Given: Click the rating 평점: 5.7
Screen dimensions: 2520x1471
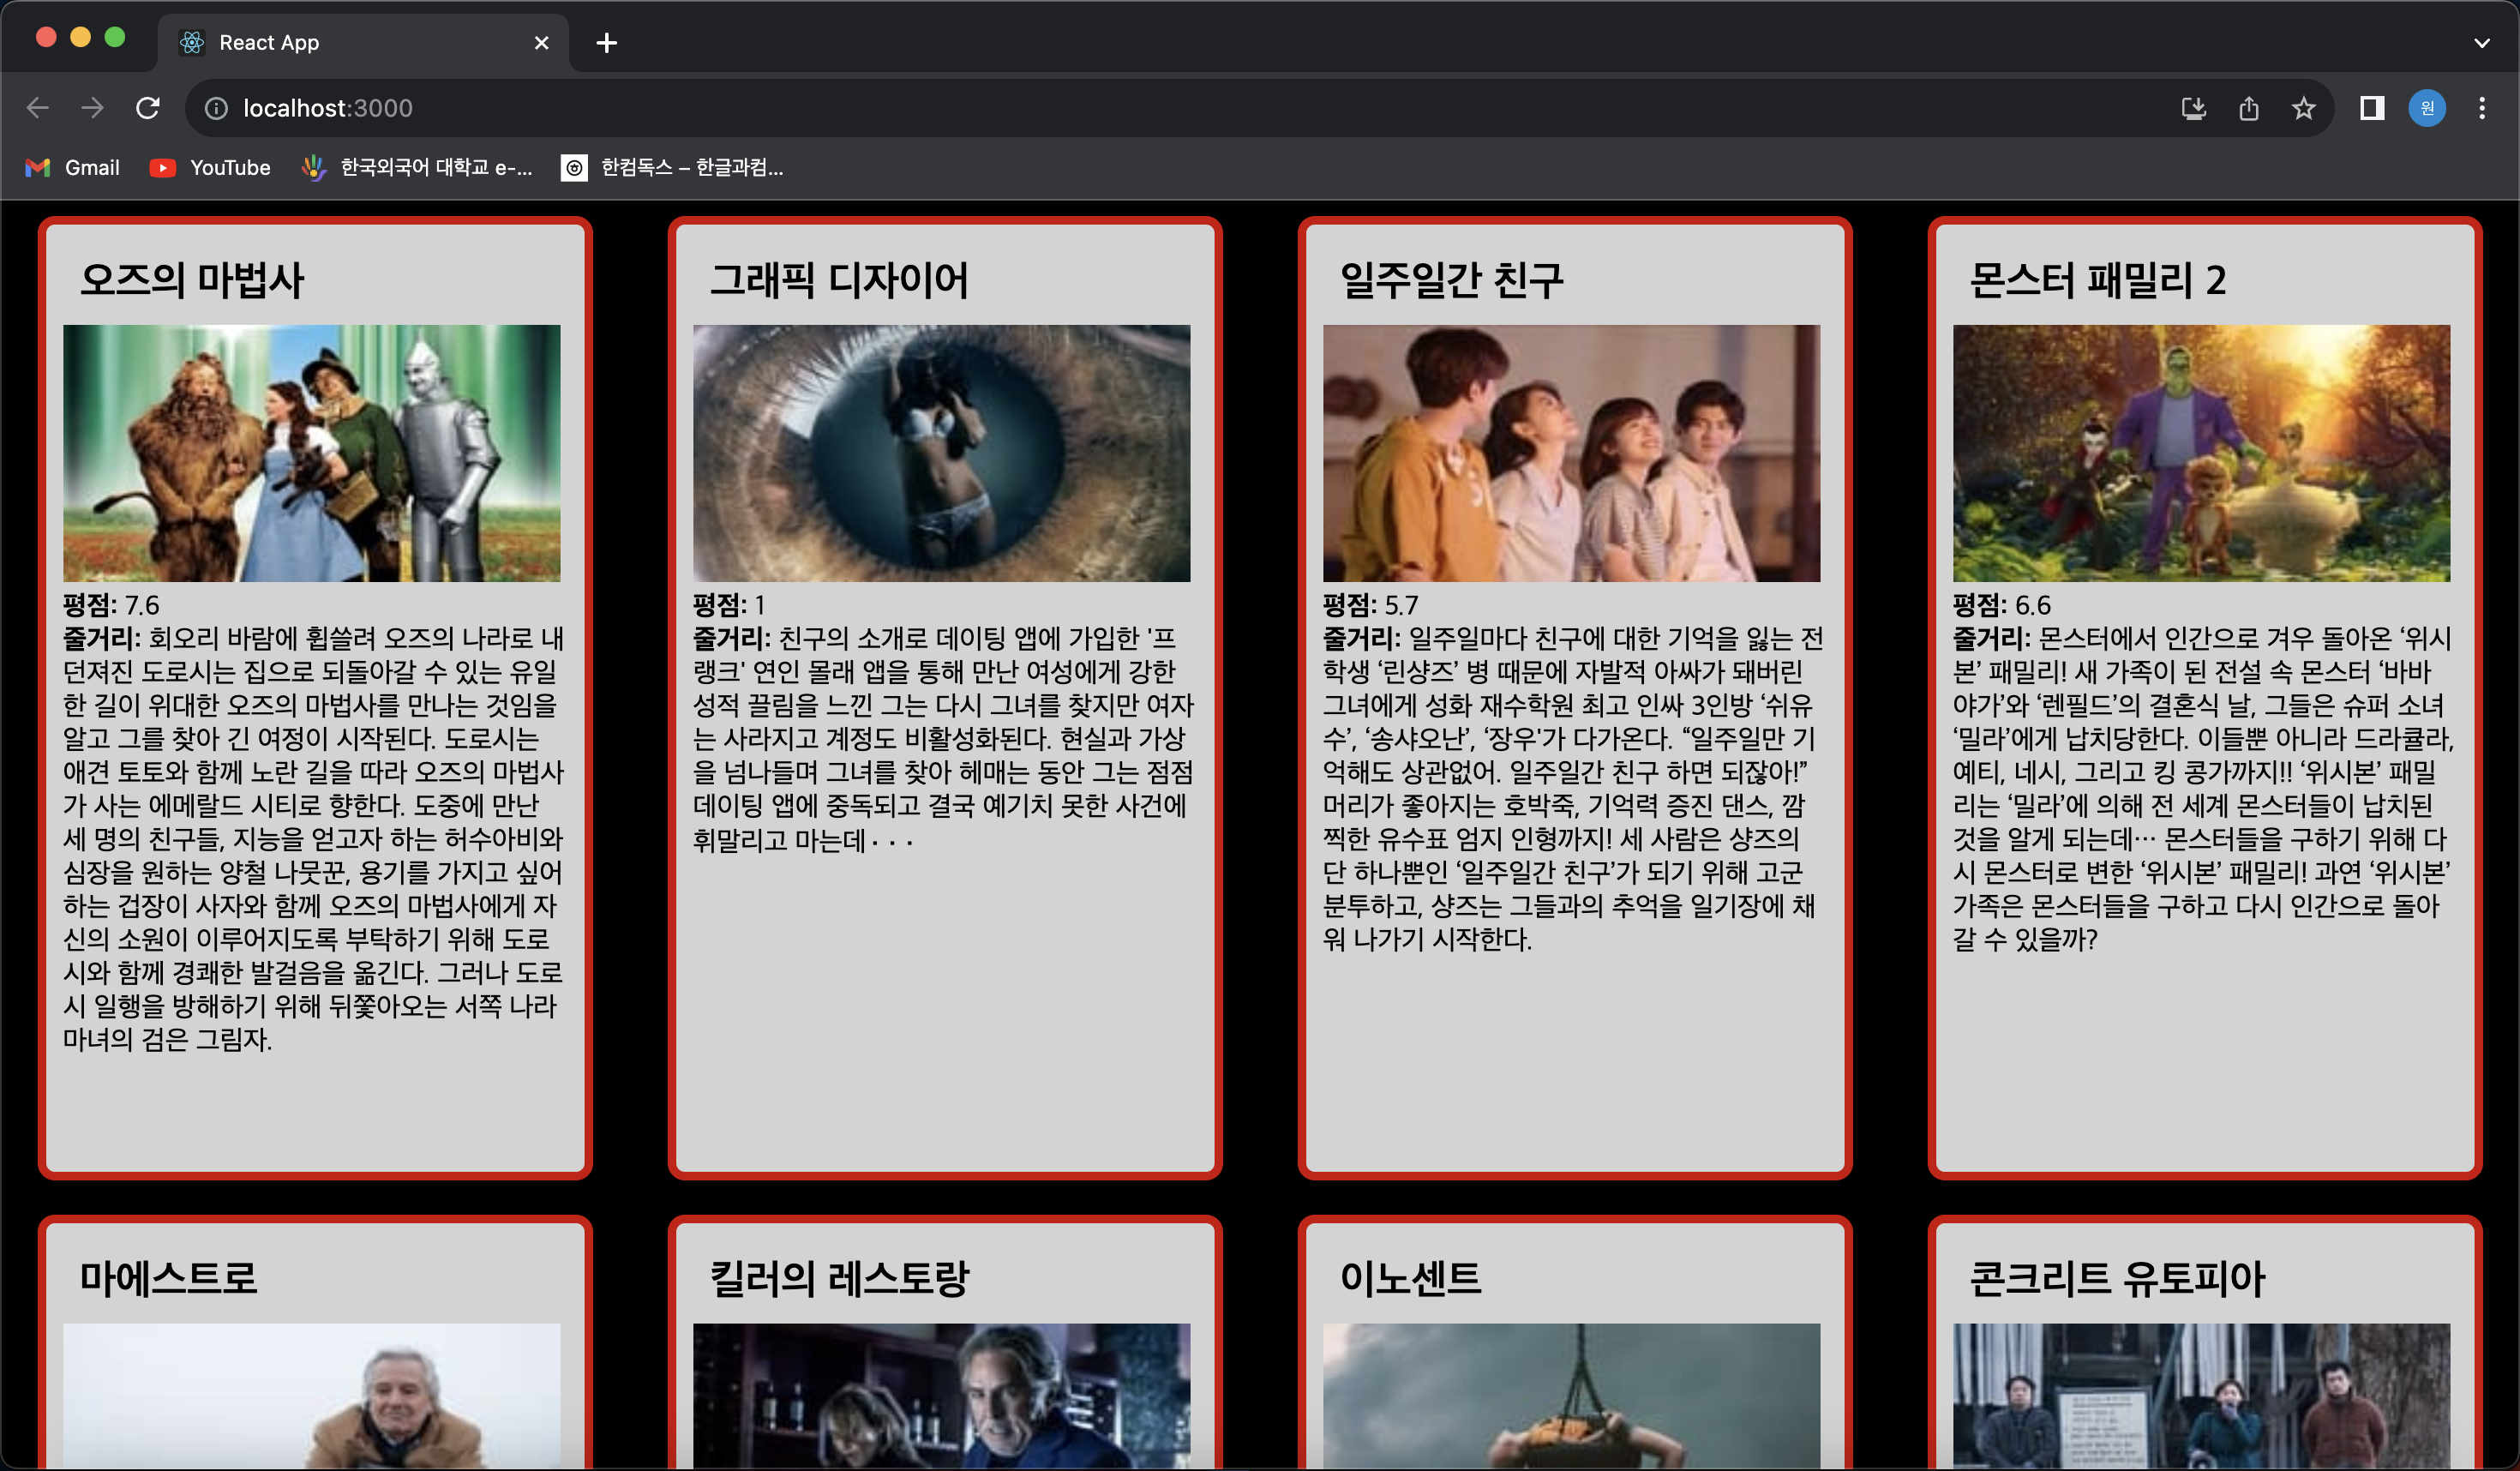Looking at the screenshot, I should [x=1371, y=605].
